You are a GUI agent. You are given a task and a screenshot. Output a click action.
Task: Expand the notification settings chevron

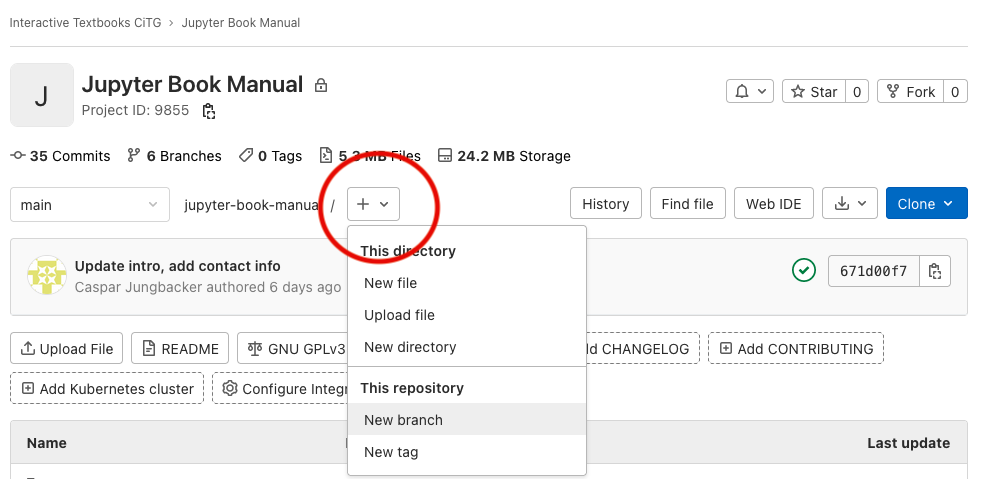coord(762,92)
